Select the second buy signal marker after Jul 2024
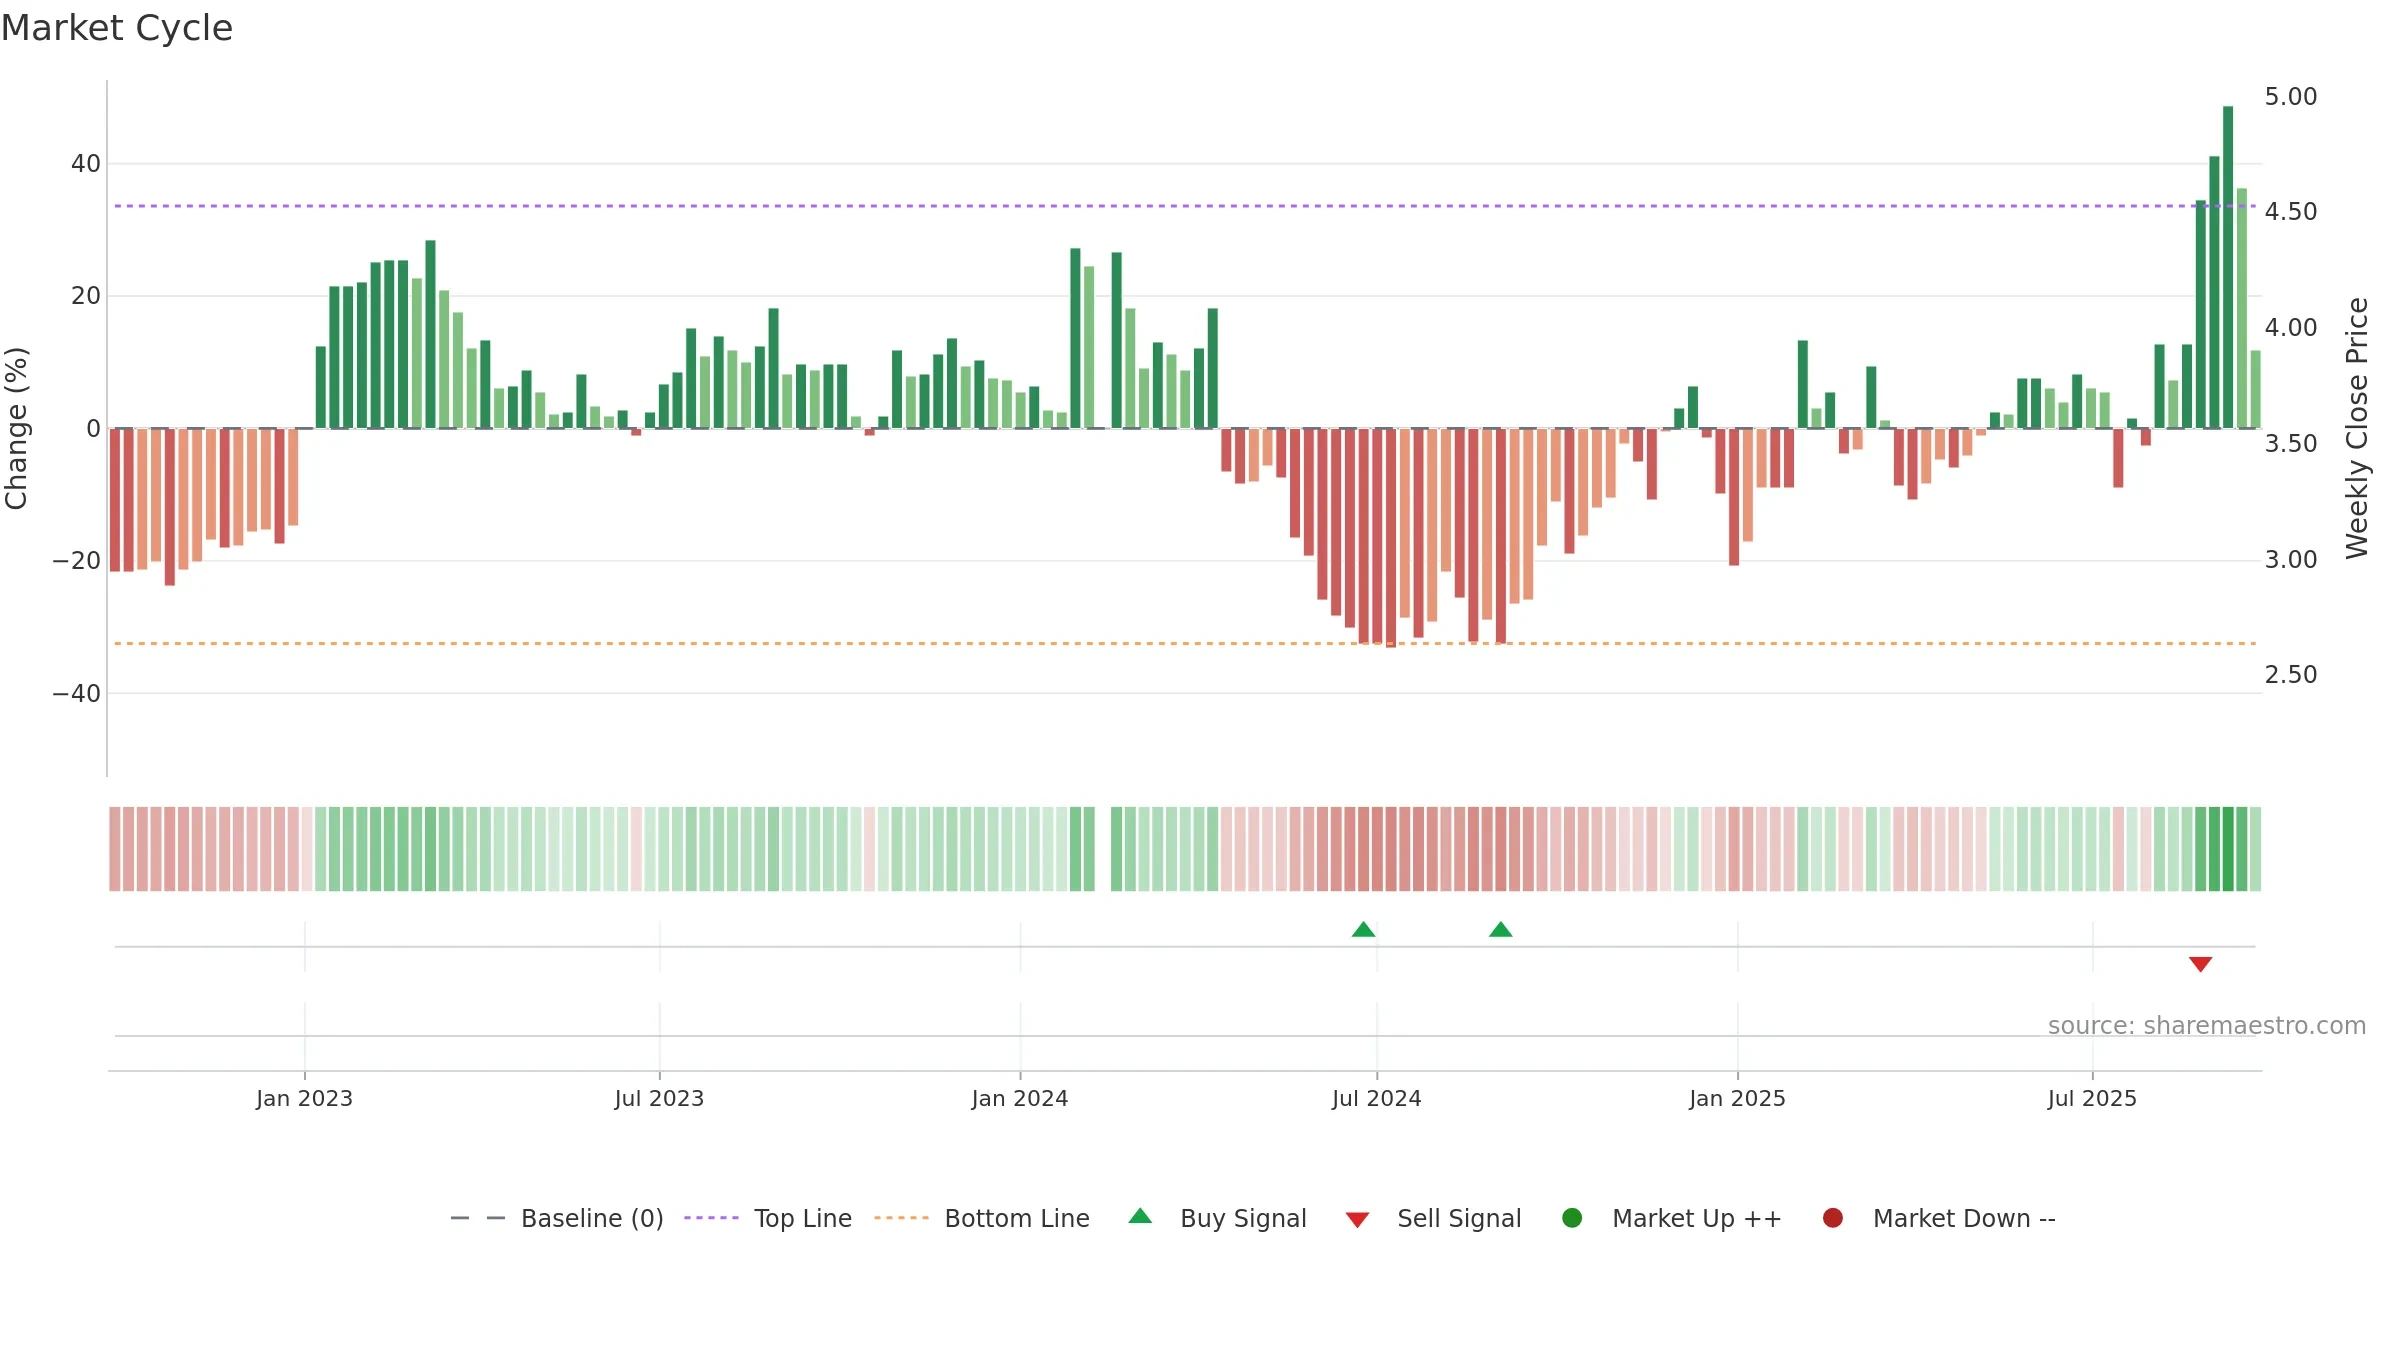Image resolution: width=2400 pixels, height=1350 pixels. click(x=1500, y=930)
